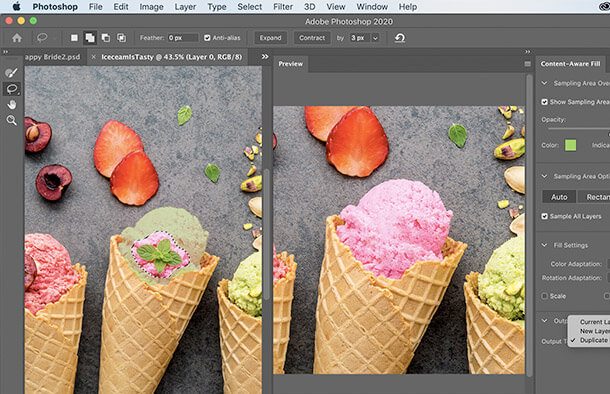The height and width of the screenshot is (394, 610).
Task: Show more document tabs double-arrow
Action: click(x=265, y=57)
